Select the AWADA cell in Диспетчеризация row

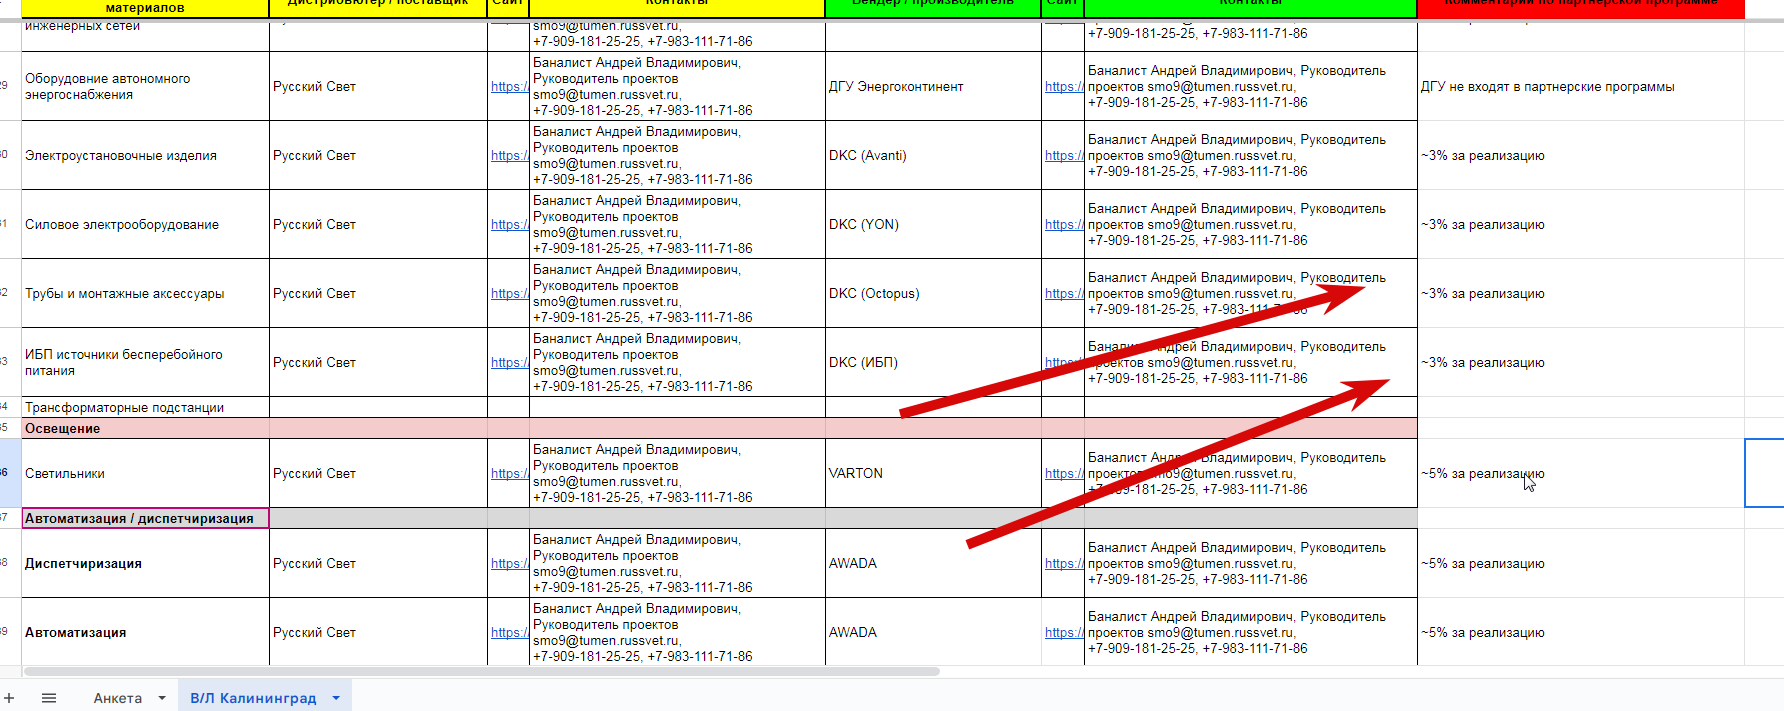(933, 563)
